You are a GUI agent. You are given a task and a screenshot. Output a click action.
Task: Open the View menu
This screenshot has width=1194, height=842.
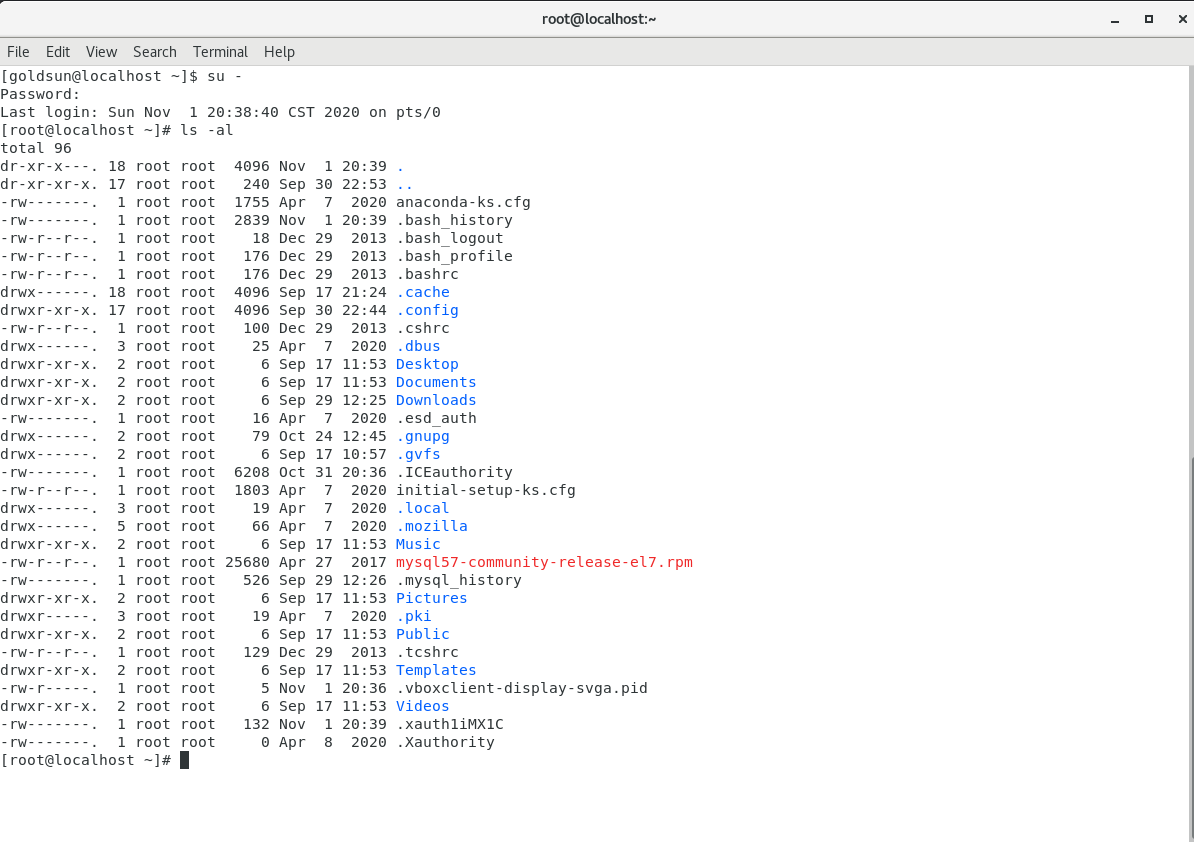(101, 52)
